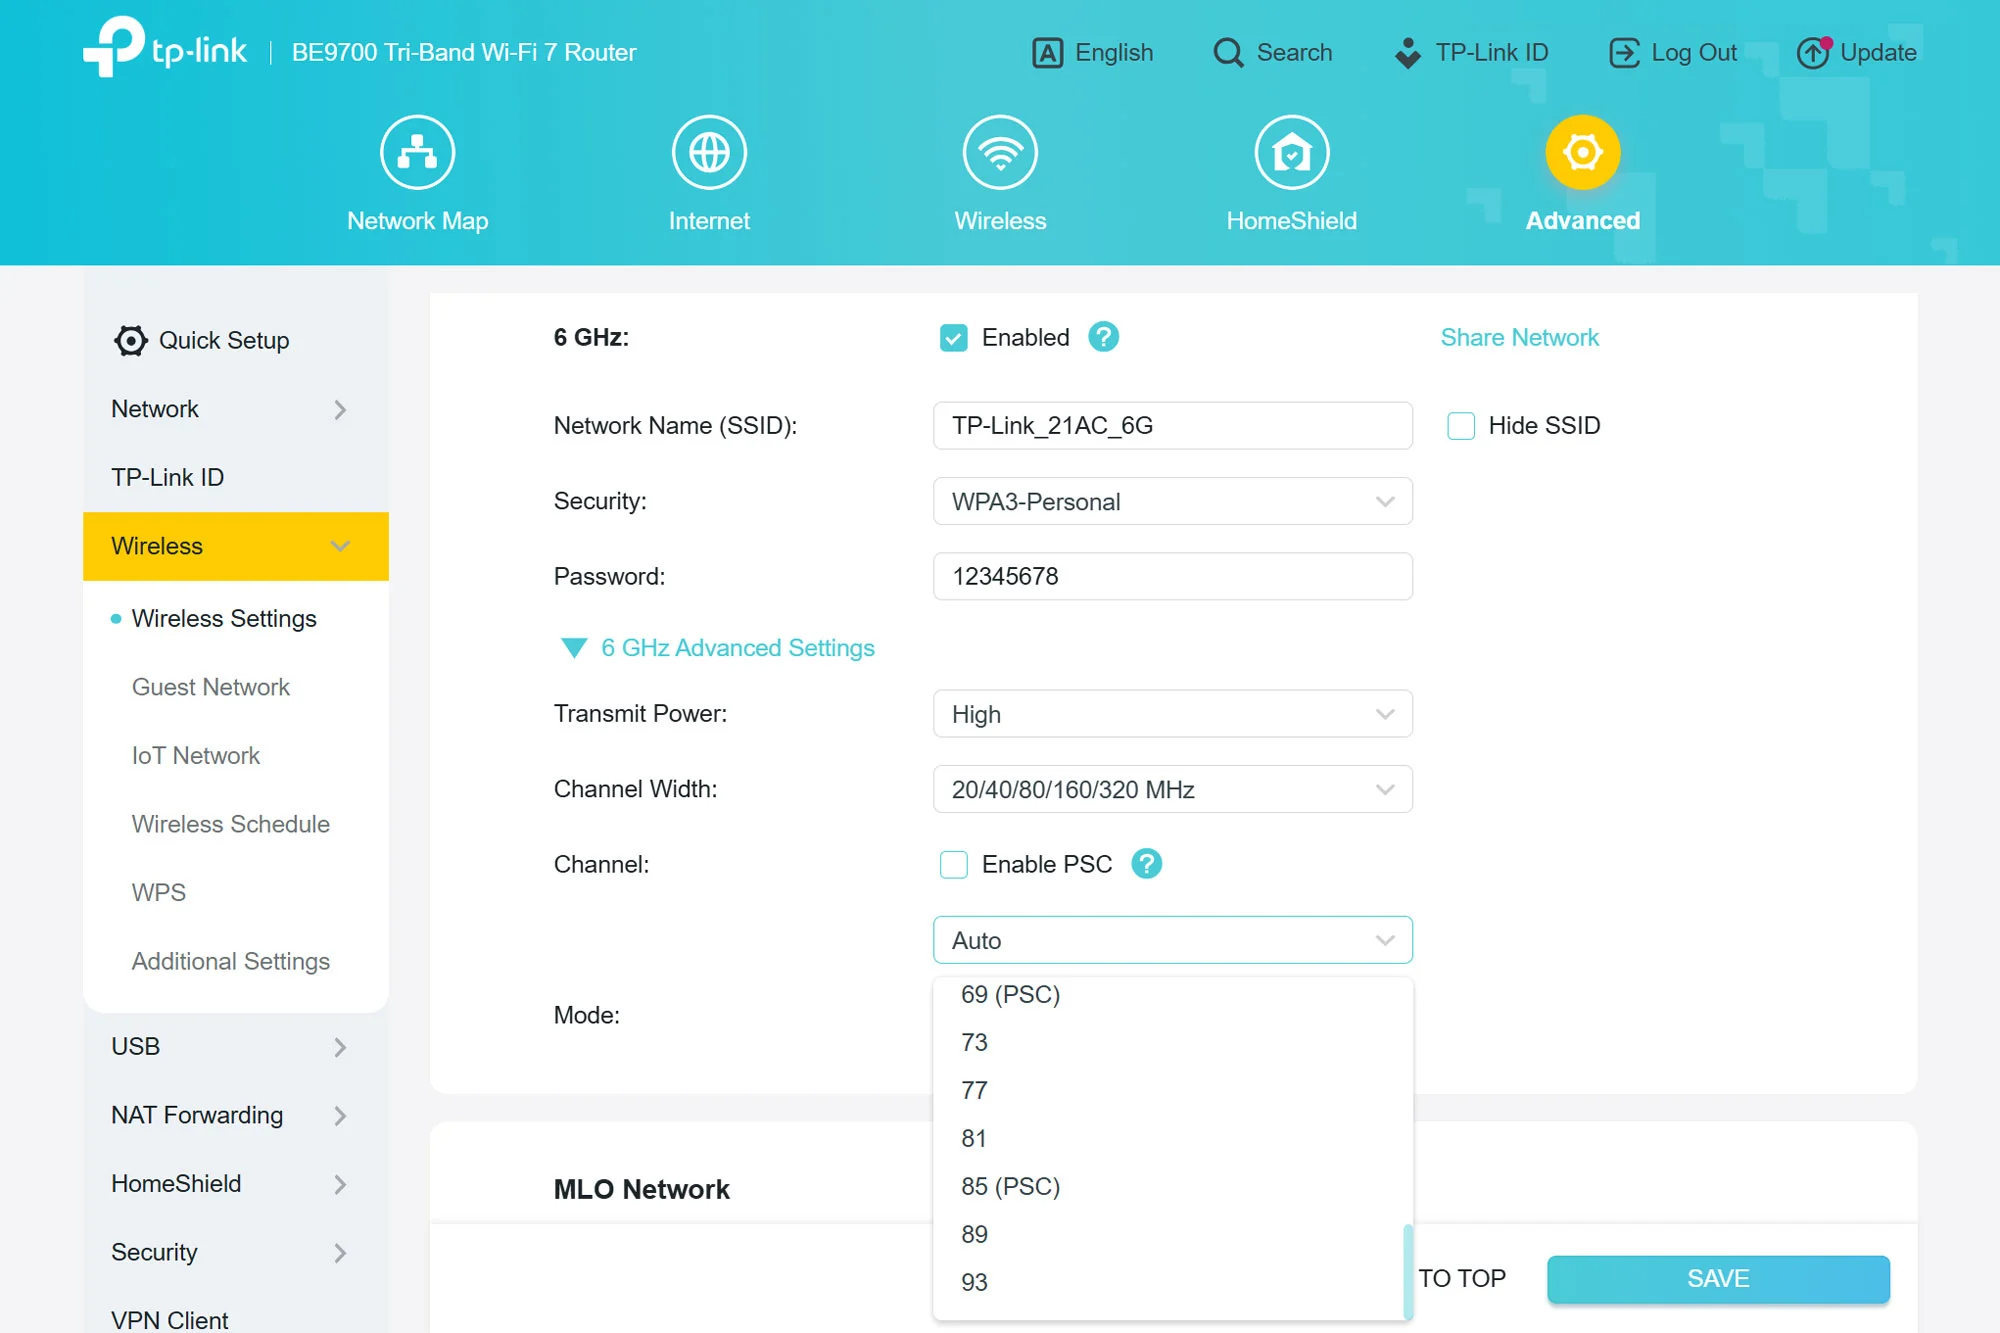
Task: Select the Advanced gear icon
Action: click(1583, 152)
